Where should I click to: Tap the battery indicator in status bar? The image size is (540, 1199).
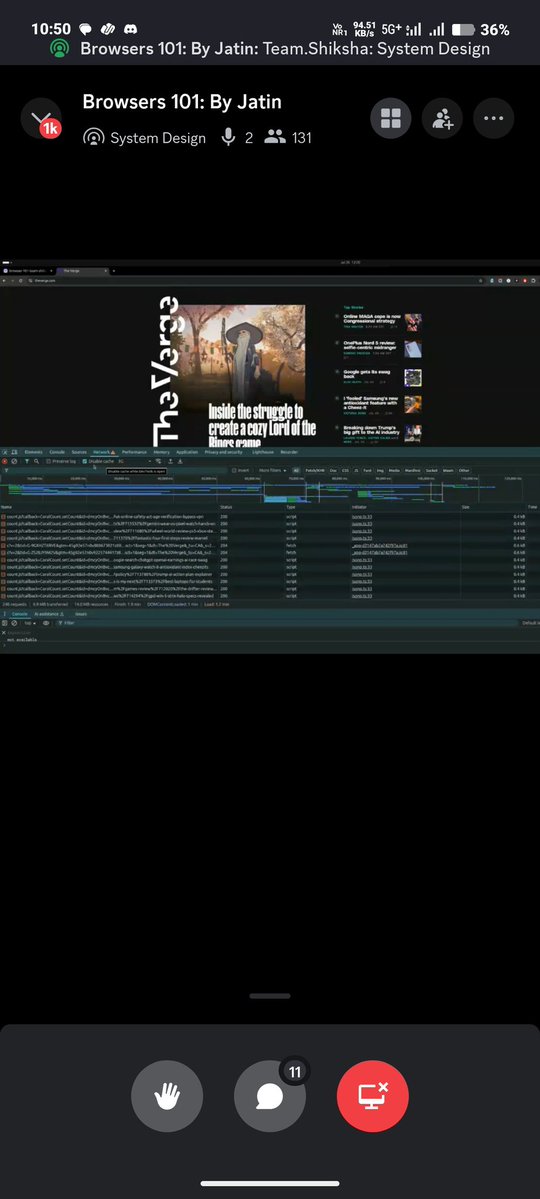tap(464, 30)
